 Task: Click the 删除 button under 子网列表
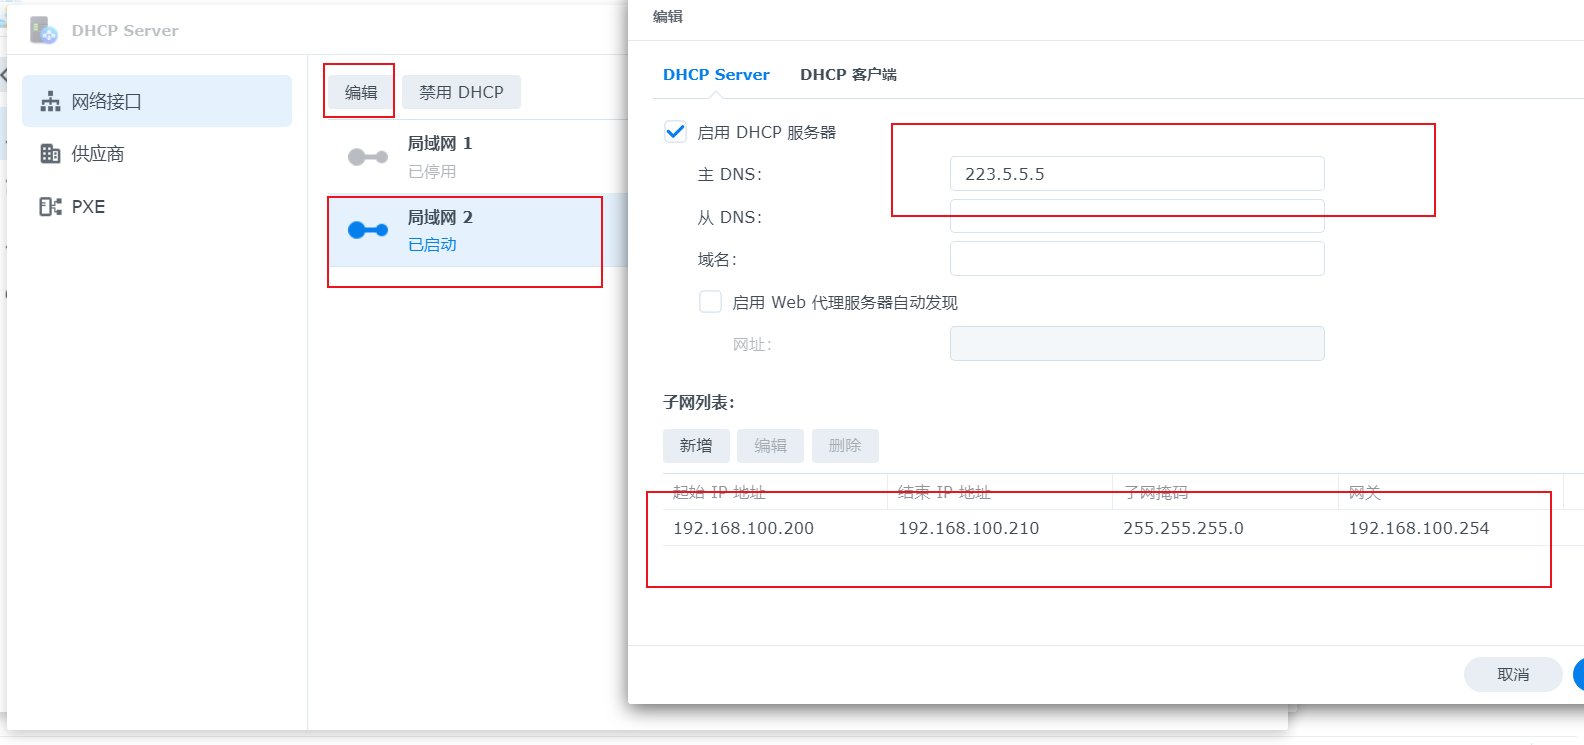tap(845, 445)
